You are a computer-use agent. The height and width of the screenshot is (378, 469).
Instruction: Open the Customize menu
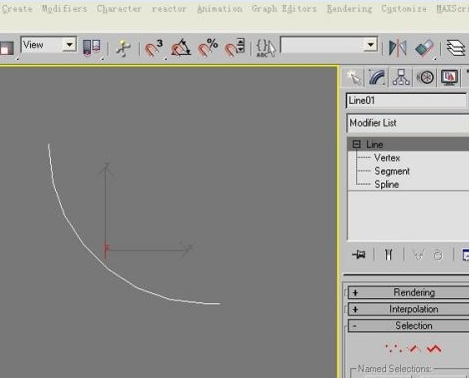pyautogui.click(x=404, y=8)
